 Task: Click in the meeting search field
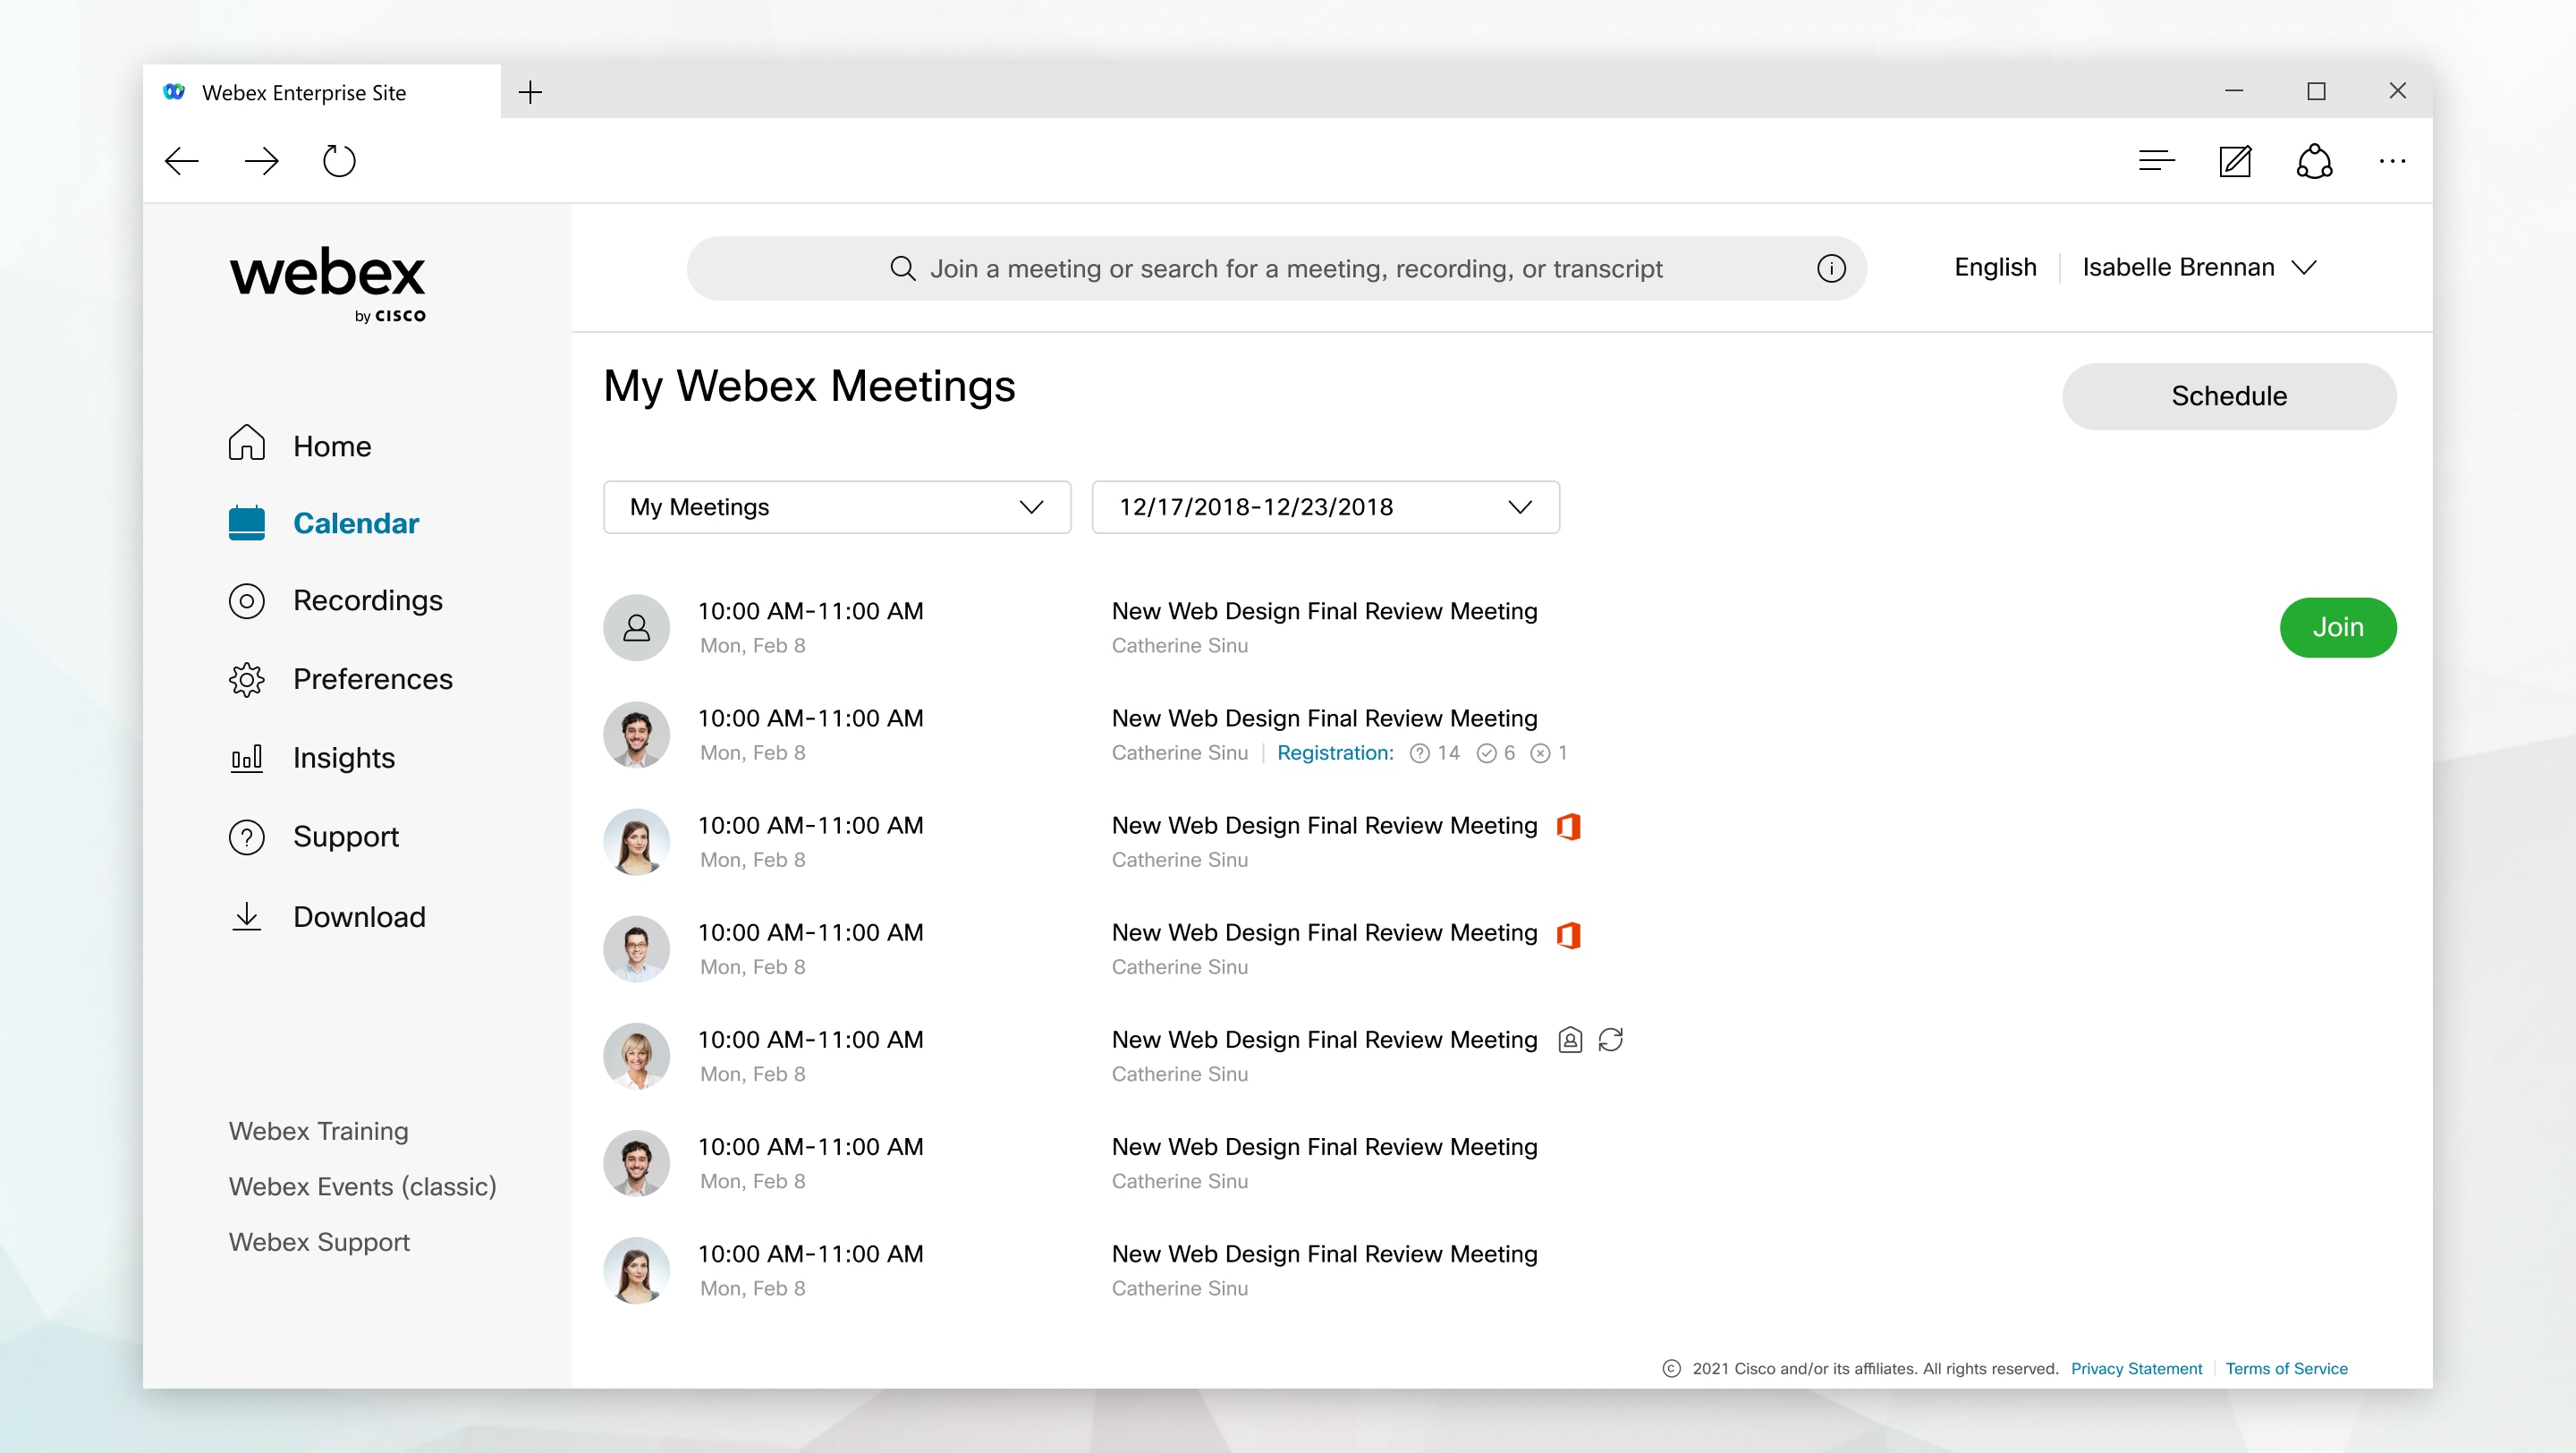(1276, 268)
